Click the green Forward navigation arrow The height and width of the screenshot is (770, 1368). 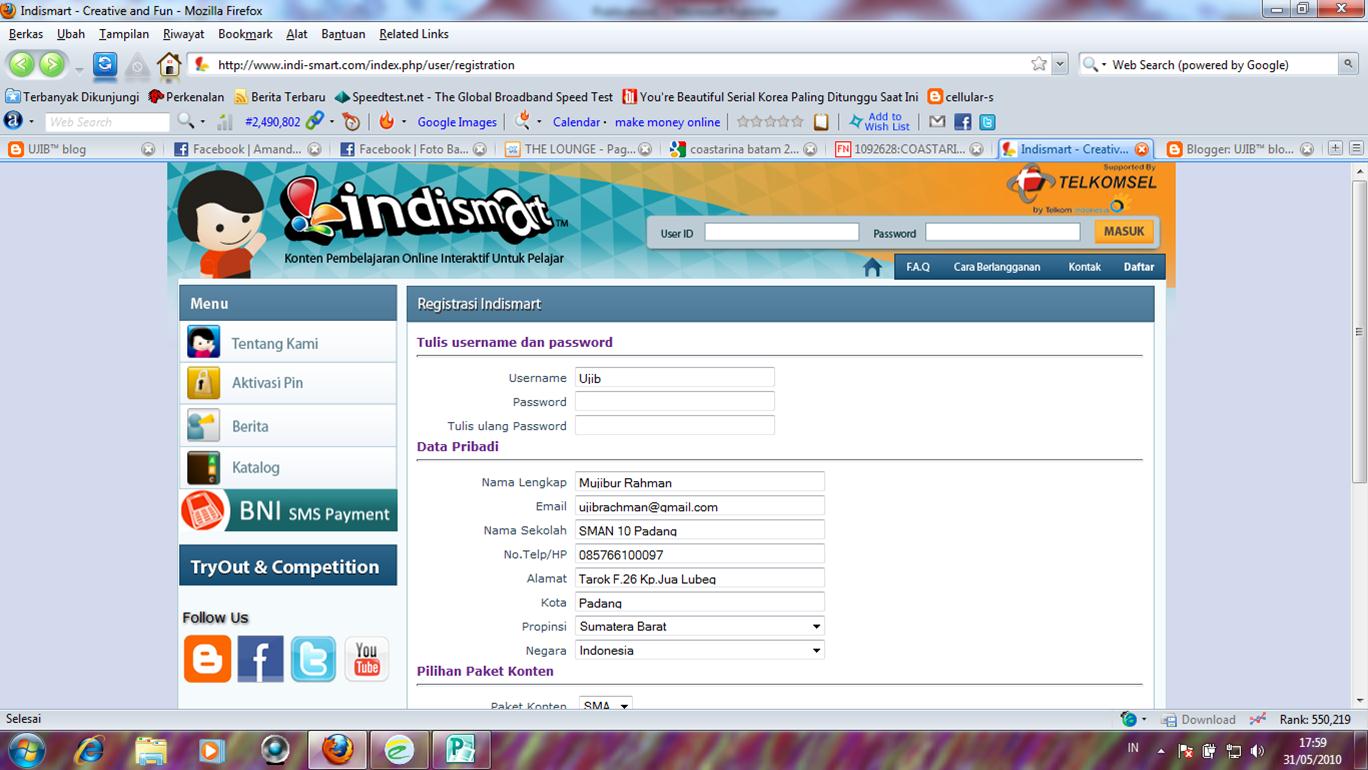pyautogui.click(x=51, y=65)
